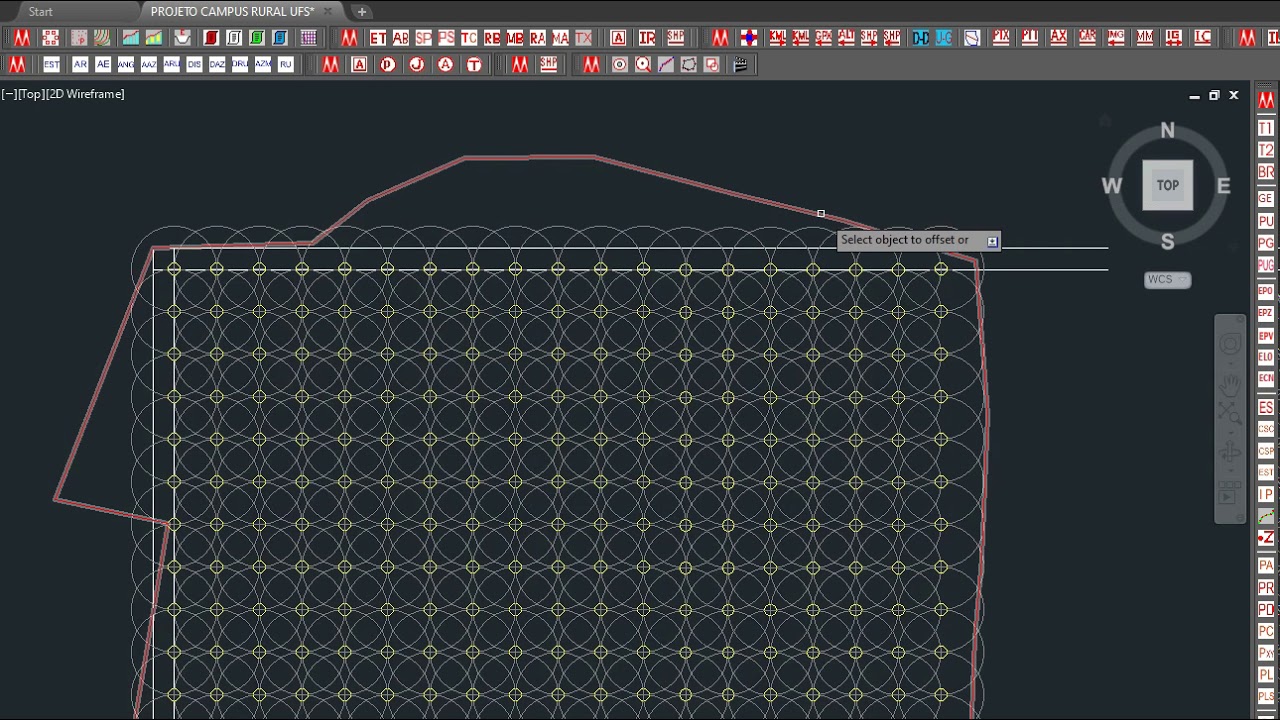1280x720 pixels.
Task: Open a new drawing tab with plus
Action: coord(362,12)
